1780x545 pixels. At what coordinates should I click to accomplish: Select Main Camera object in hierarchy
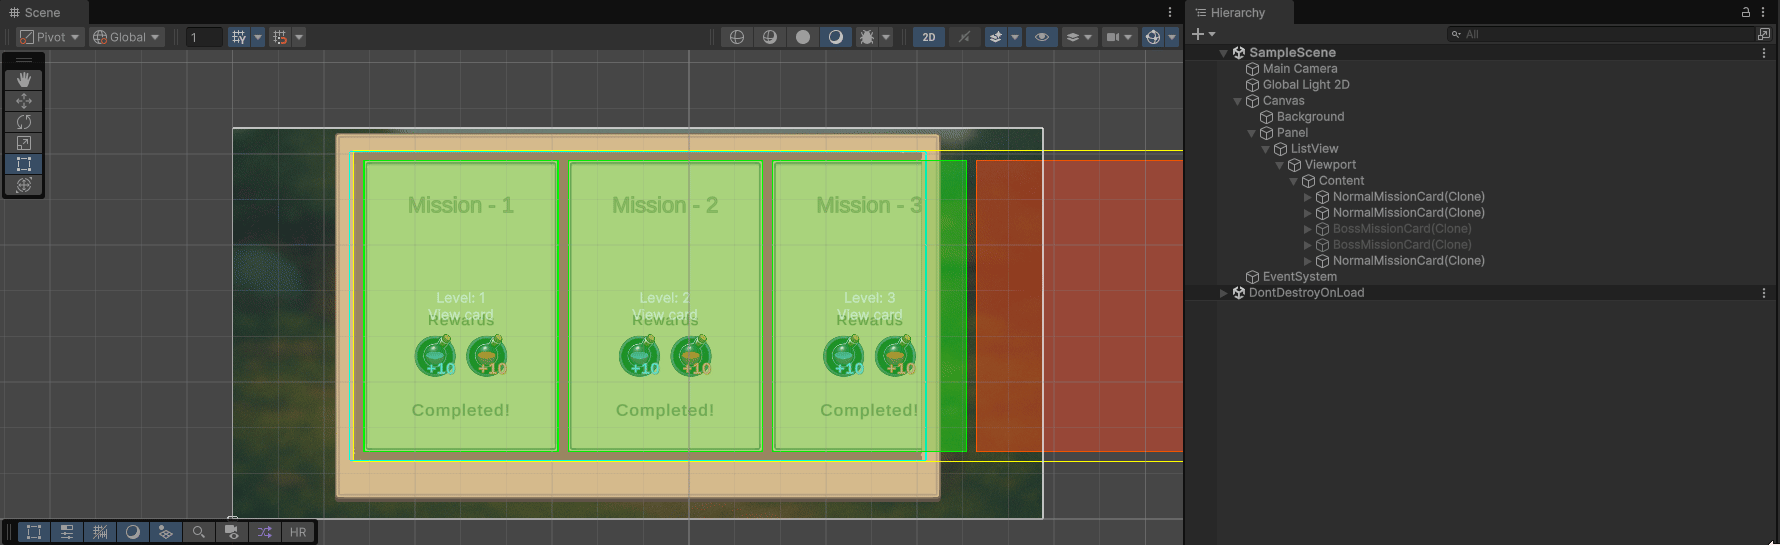pos(1299,69)
